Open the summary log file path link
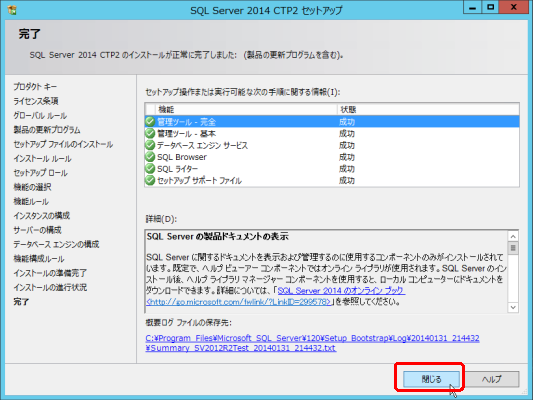 312,338
